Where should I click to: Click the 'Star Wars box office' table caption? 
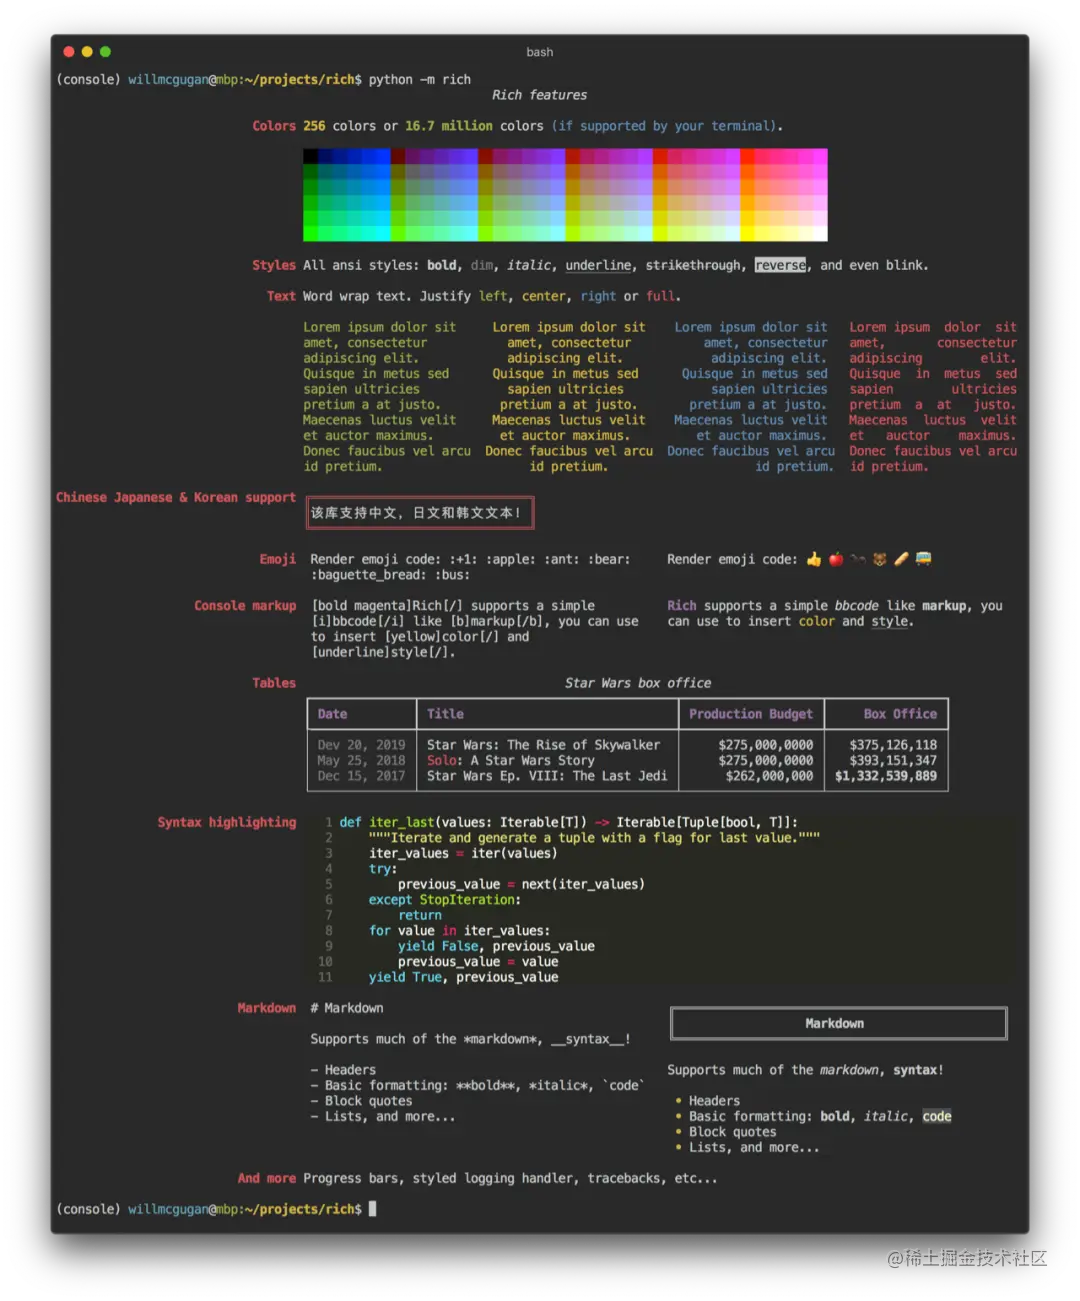click(638, 683)
